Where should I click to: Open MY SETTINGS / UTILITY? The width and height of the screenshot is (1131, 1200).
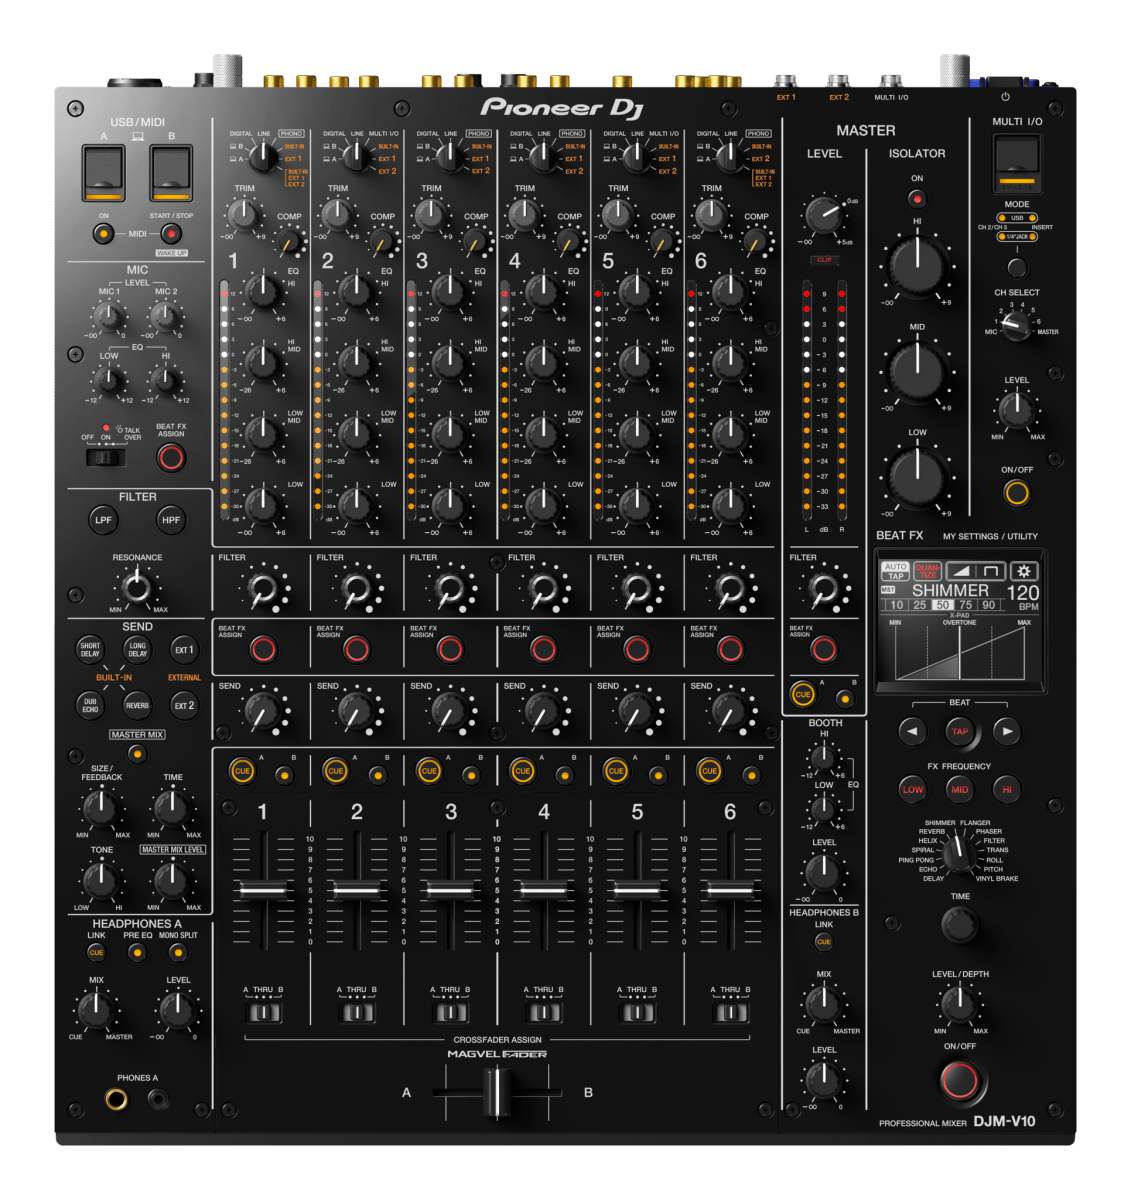pyautogui.click(x=990, y=536)
